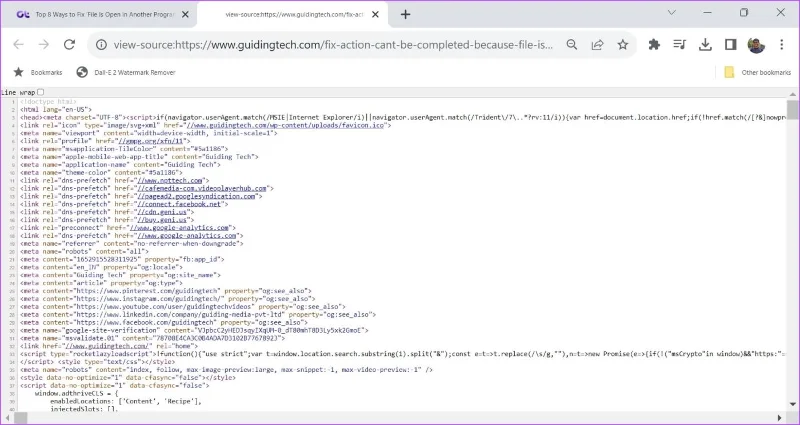800x425 pixels.
Task: Open the favicon.ico href link
Action: [x=285, y=125]
